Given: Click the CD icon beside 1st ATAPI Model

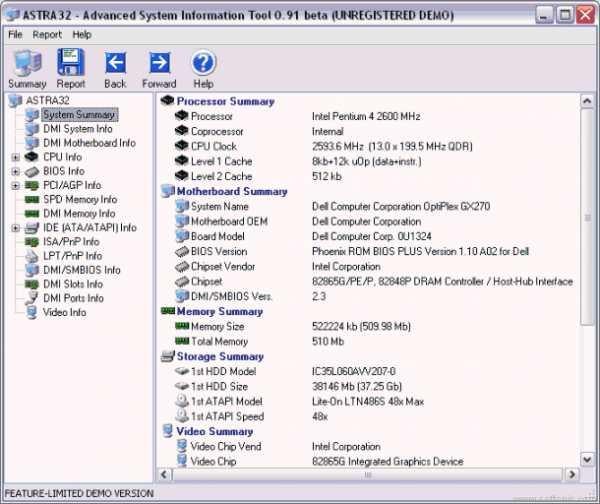Looking at the screenshot, I should point(182,401).
